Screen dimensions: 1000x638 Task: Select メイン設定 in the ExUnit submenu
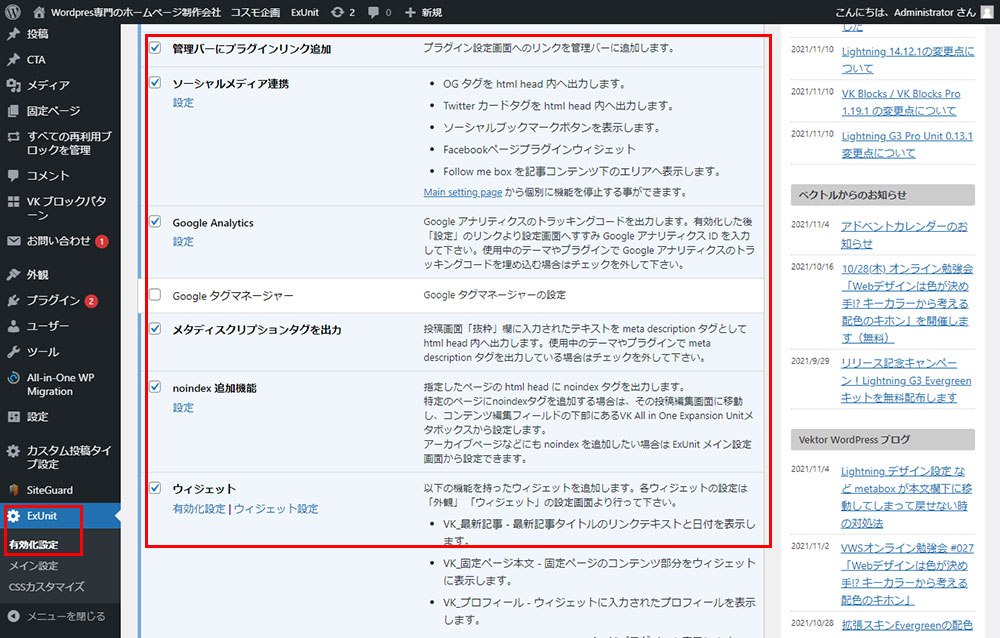pos(33,566)
